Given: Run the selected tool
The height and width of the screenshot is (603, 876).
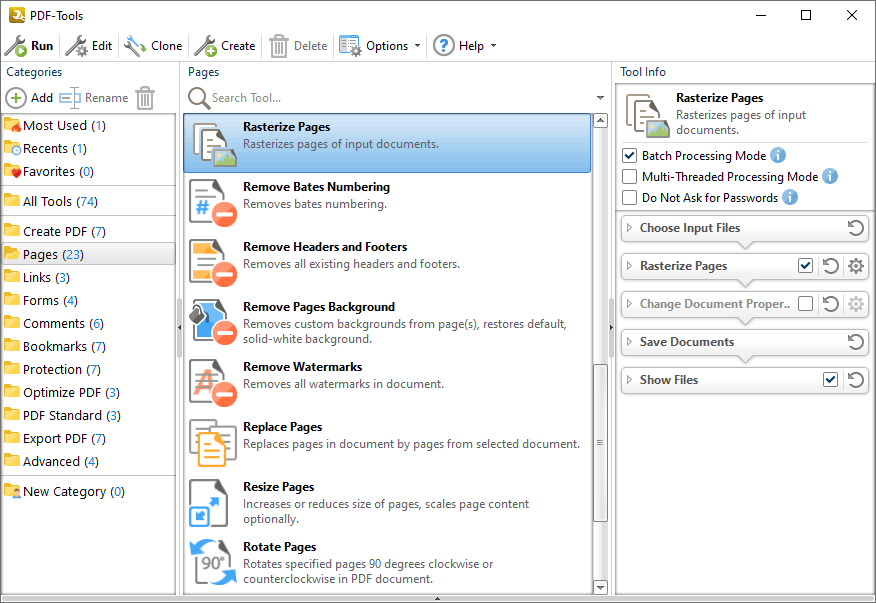Looking at the screenshot, I should 29,46.
